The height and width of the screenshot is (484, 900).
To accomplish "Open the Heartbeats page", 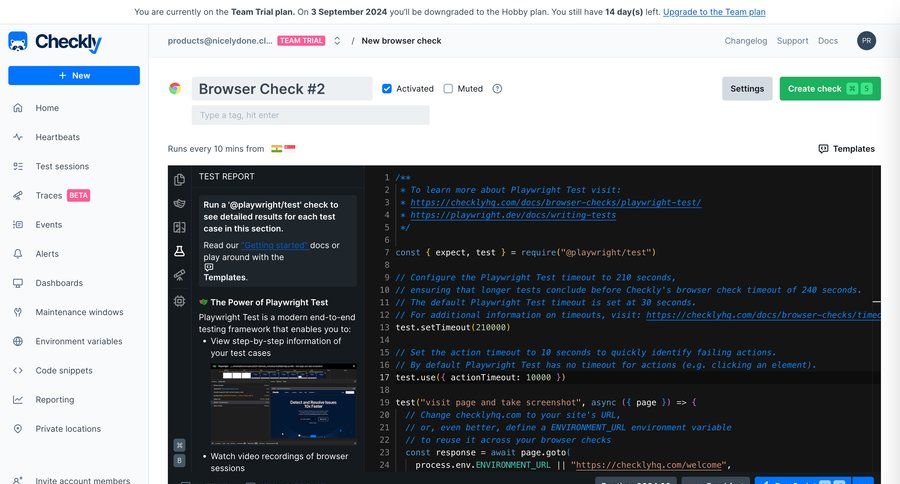I will (x=57, y=137).
